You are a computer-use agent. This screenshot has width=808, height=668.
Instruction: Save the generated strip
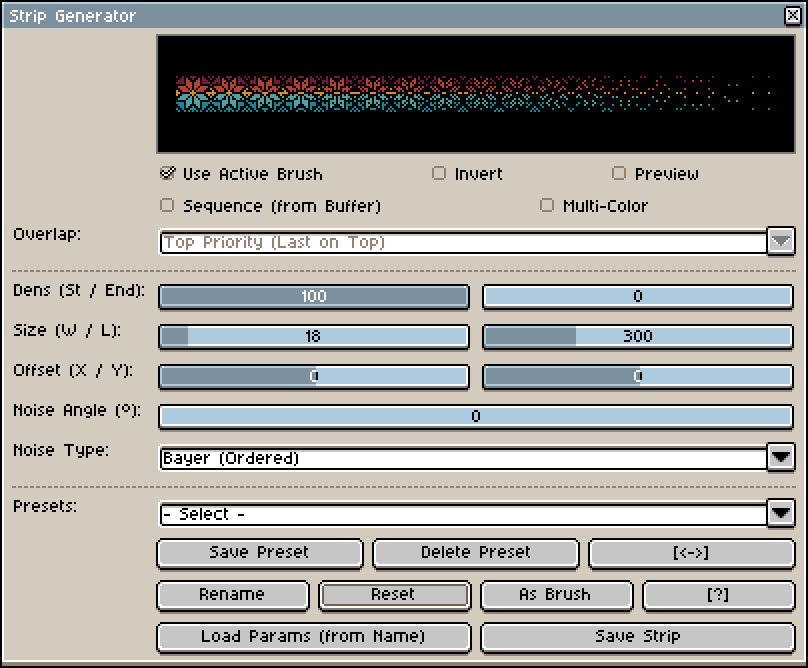[x=637, y=637]
